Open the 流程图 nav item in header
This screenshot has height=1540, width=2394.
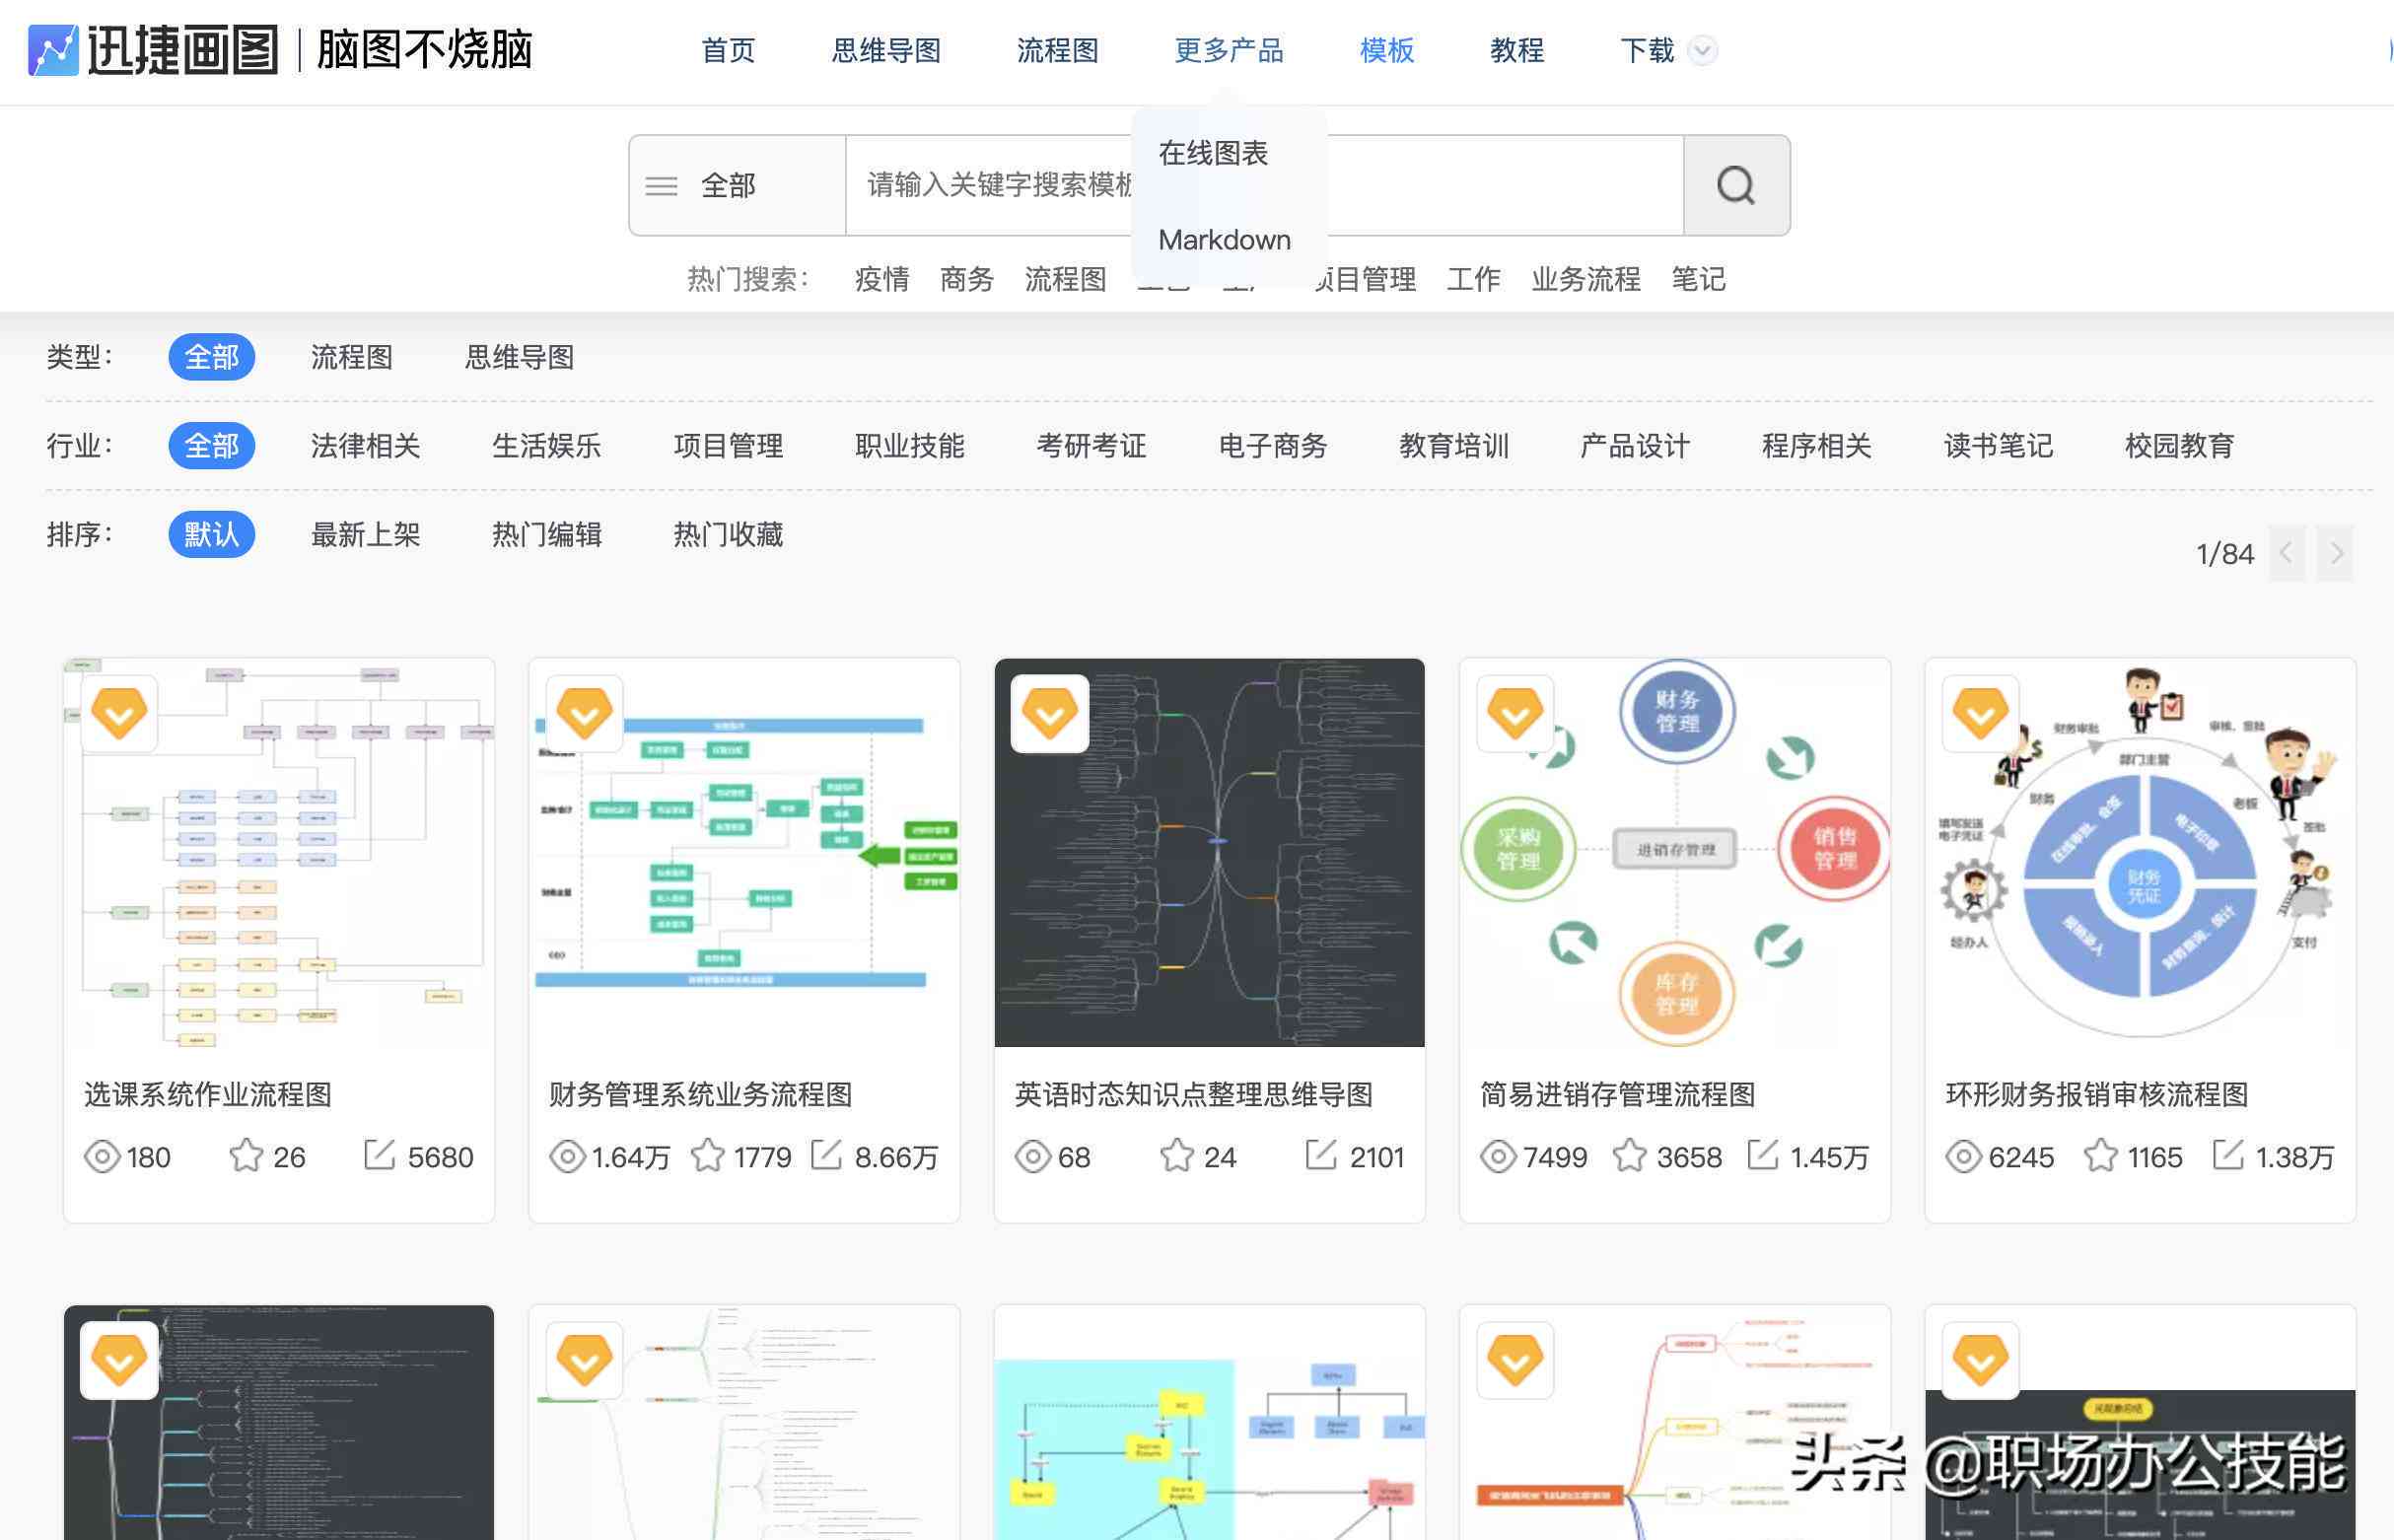click(1058, 50)
